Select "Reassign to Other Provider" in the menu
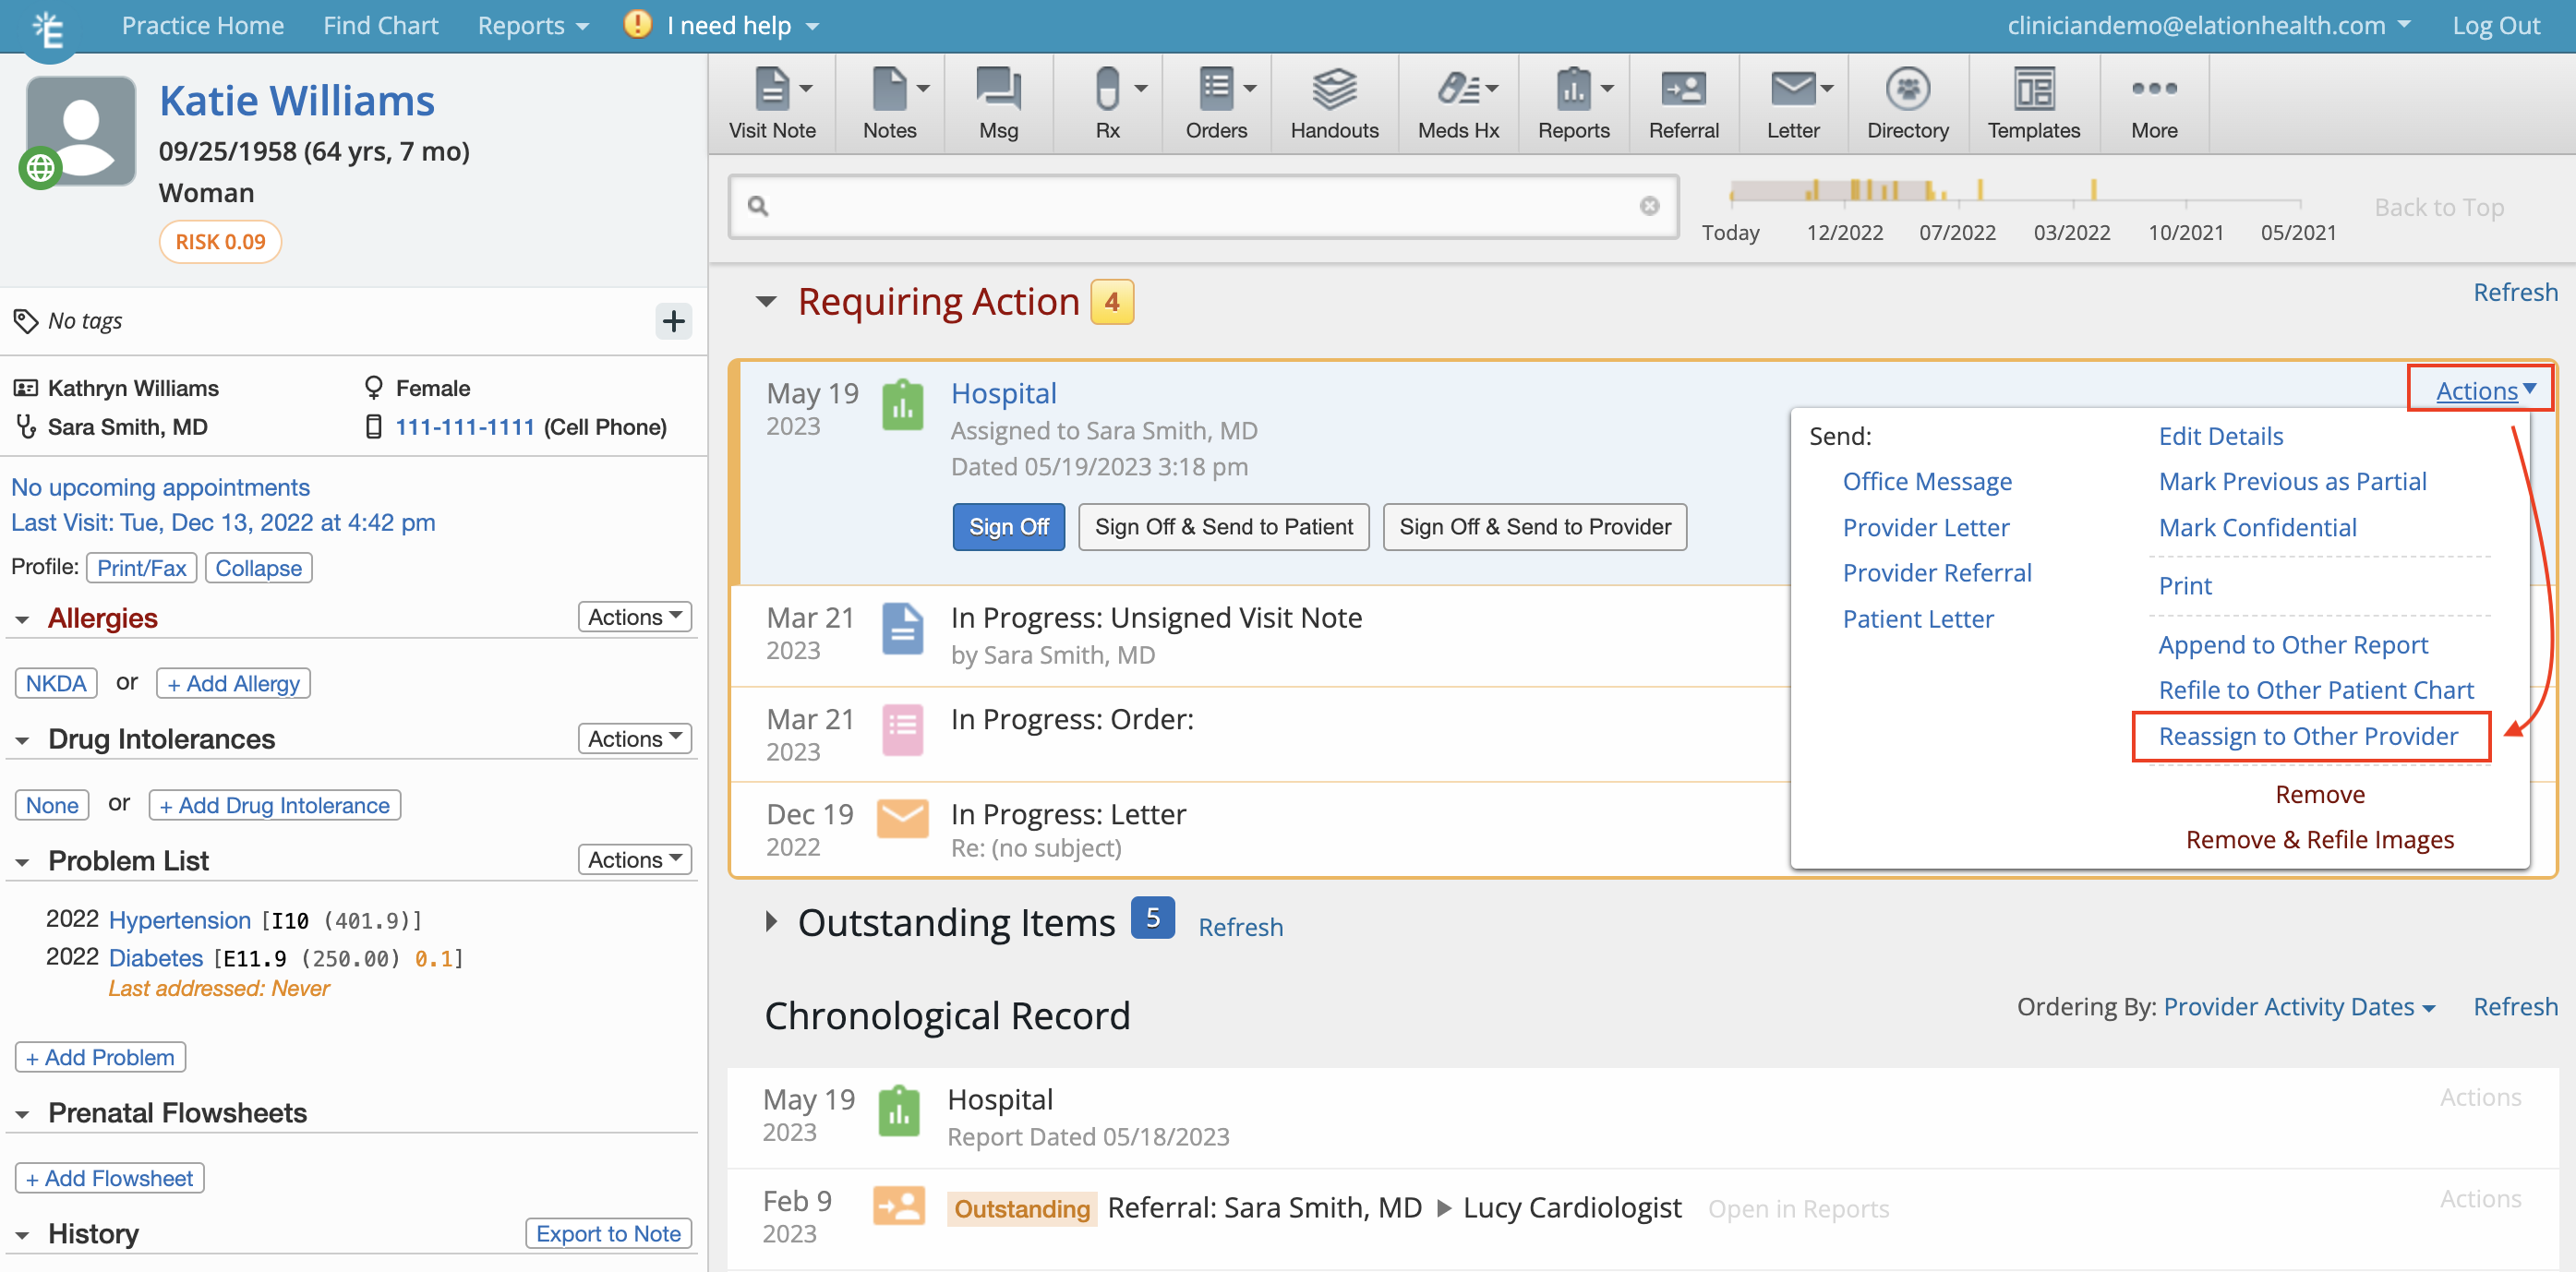The image size is (2576, 1272). click(2310, 736)
